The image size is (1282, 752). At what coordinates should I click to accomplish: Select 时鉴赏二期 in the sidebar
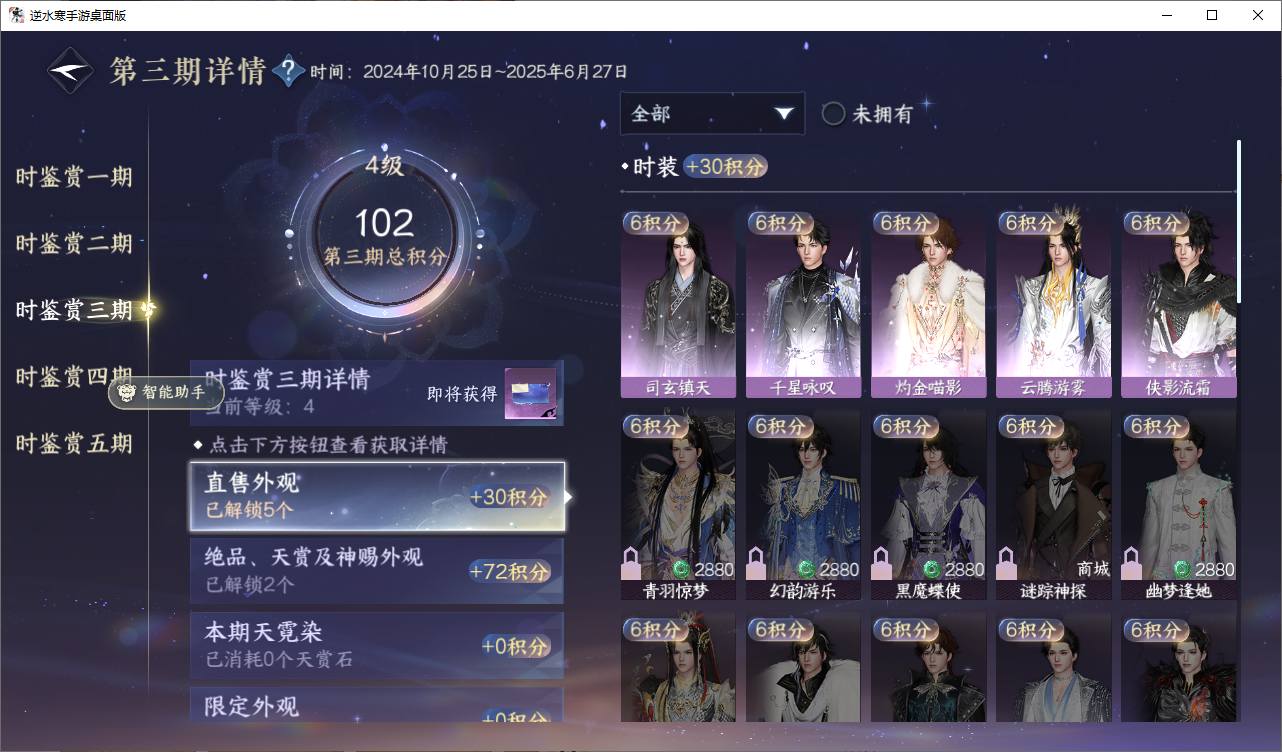(74, 243)
